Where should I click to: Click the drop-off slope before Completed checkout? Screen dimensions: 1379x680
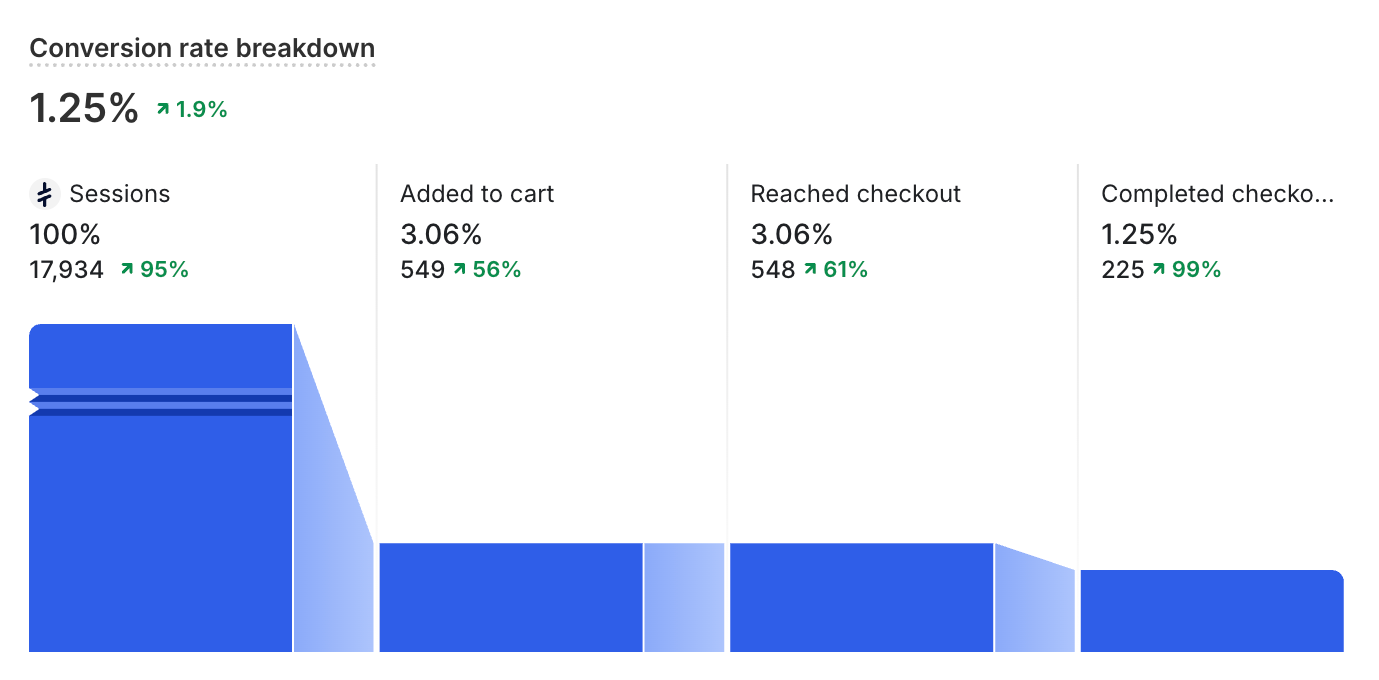tap(1035, 604)
